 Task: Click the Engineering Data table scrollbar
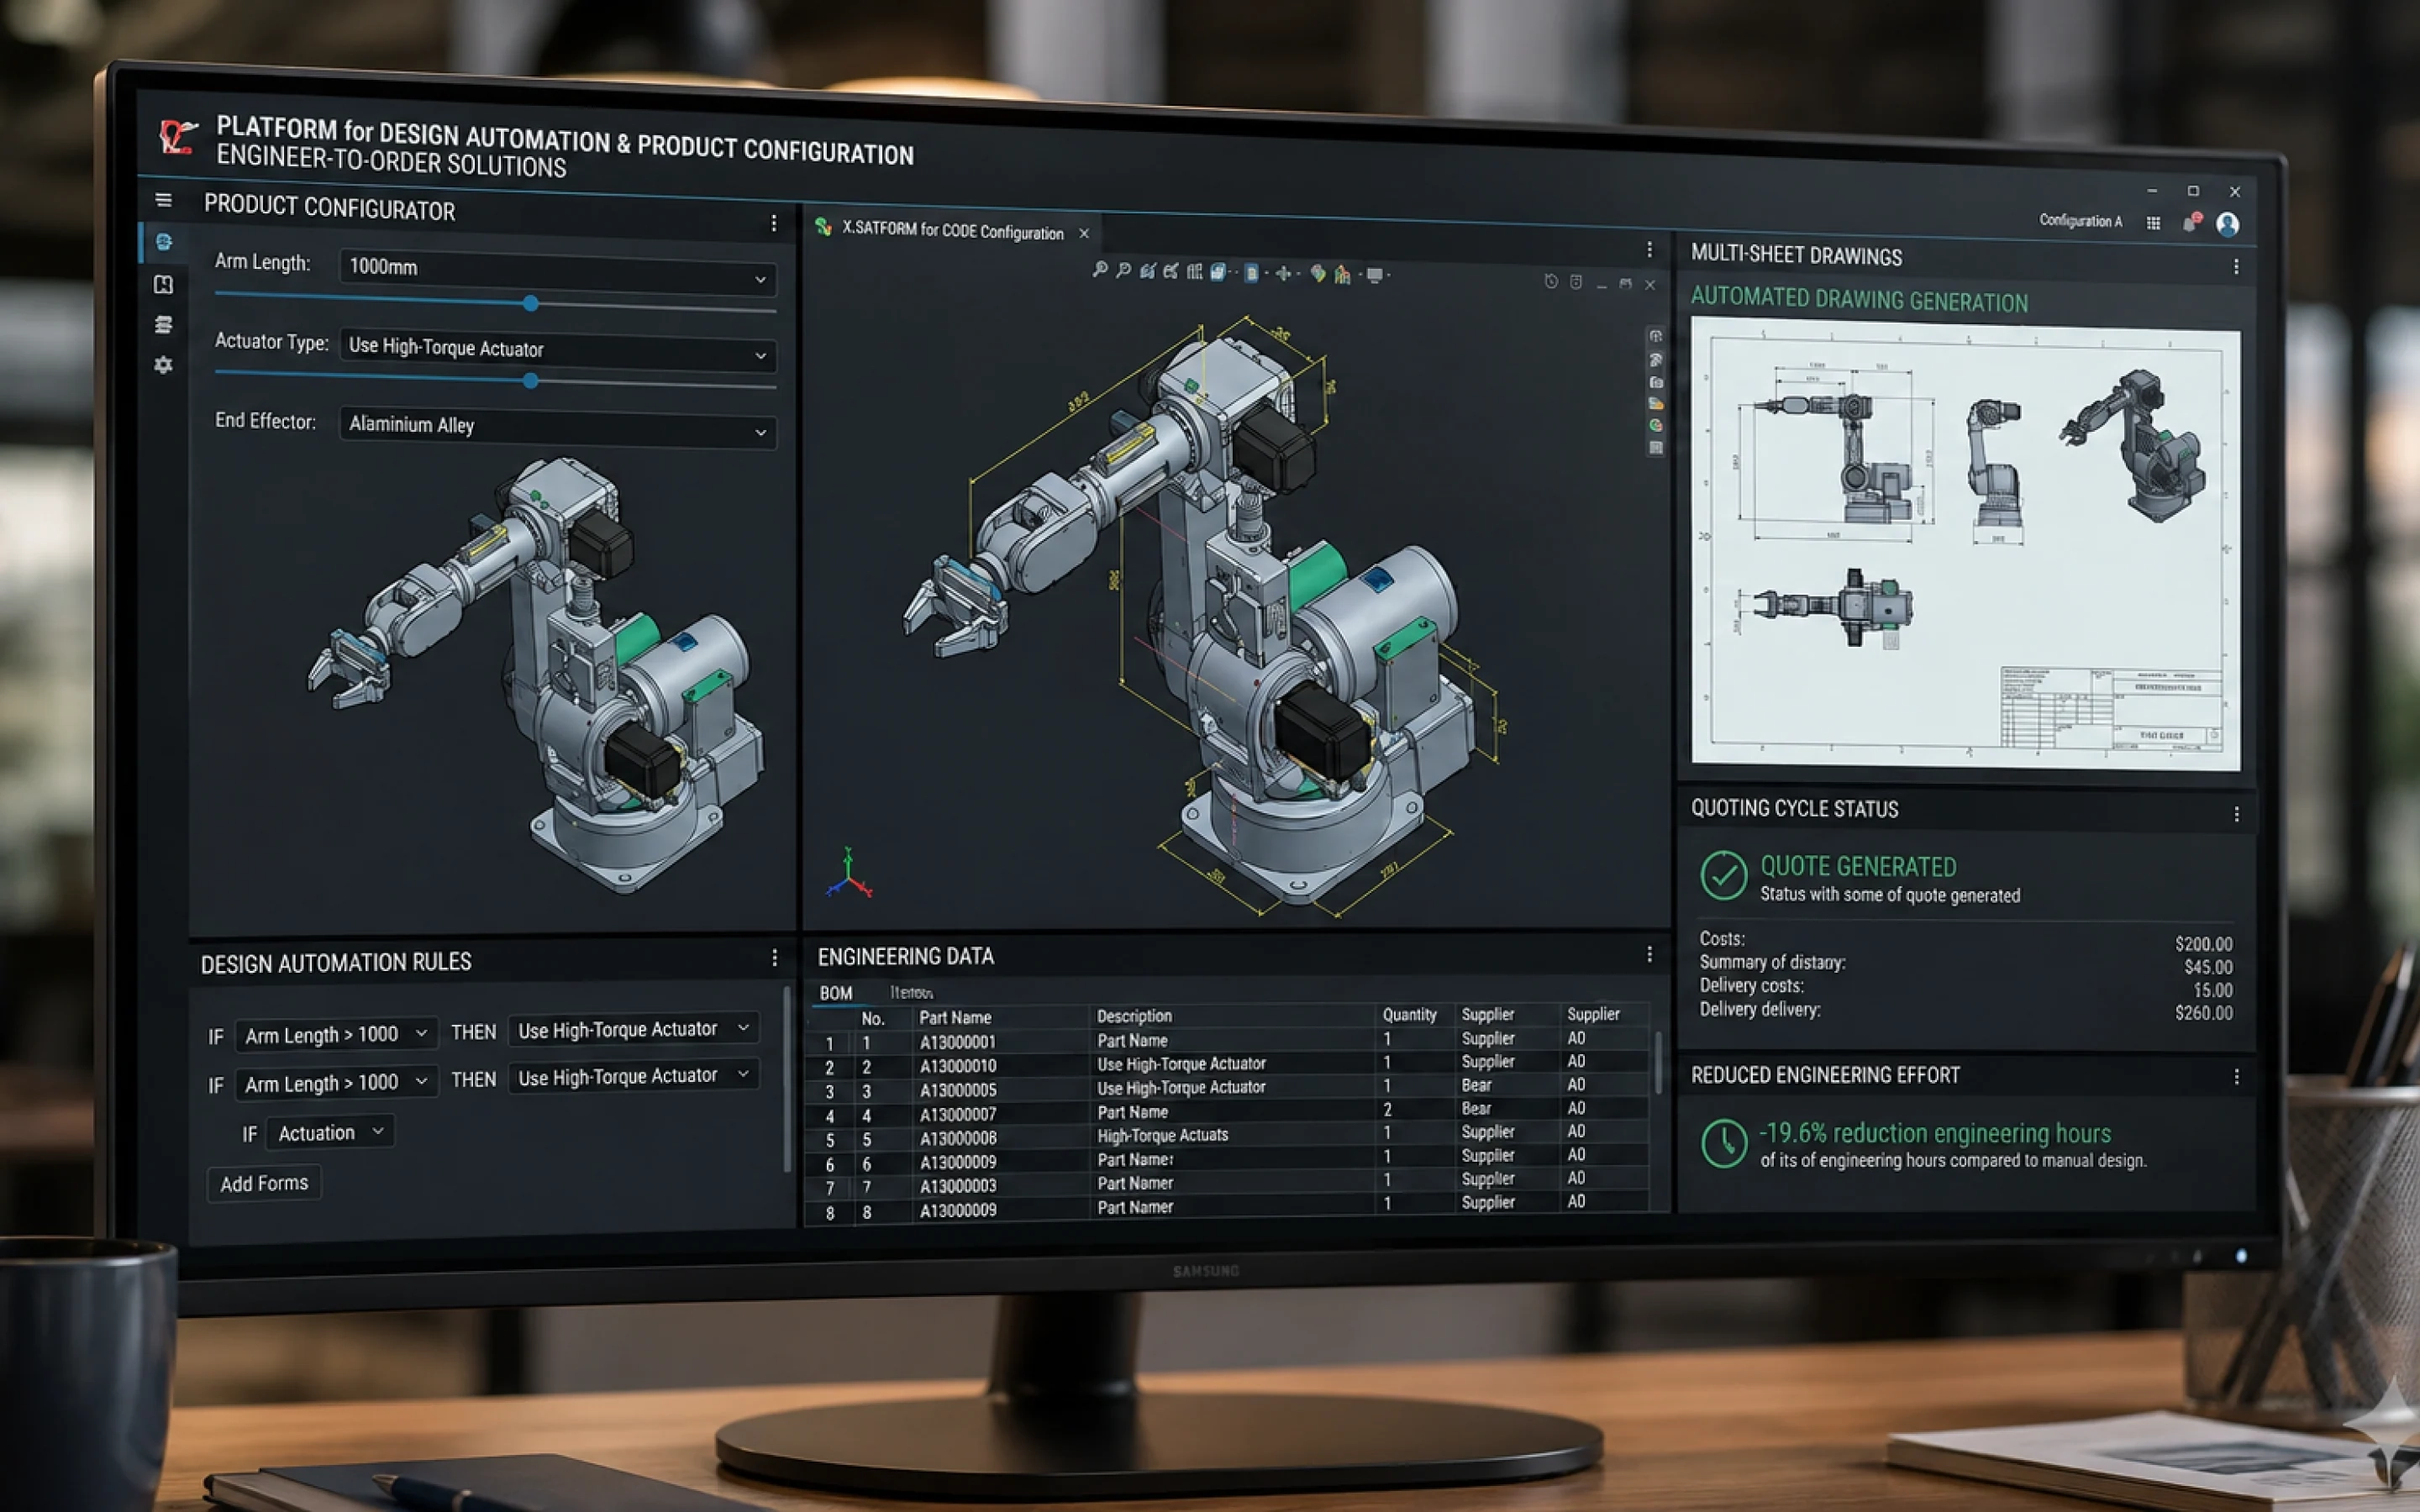[x=1658, y=1064]
